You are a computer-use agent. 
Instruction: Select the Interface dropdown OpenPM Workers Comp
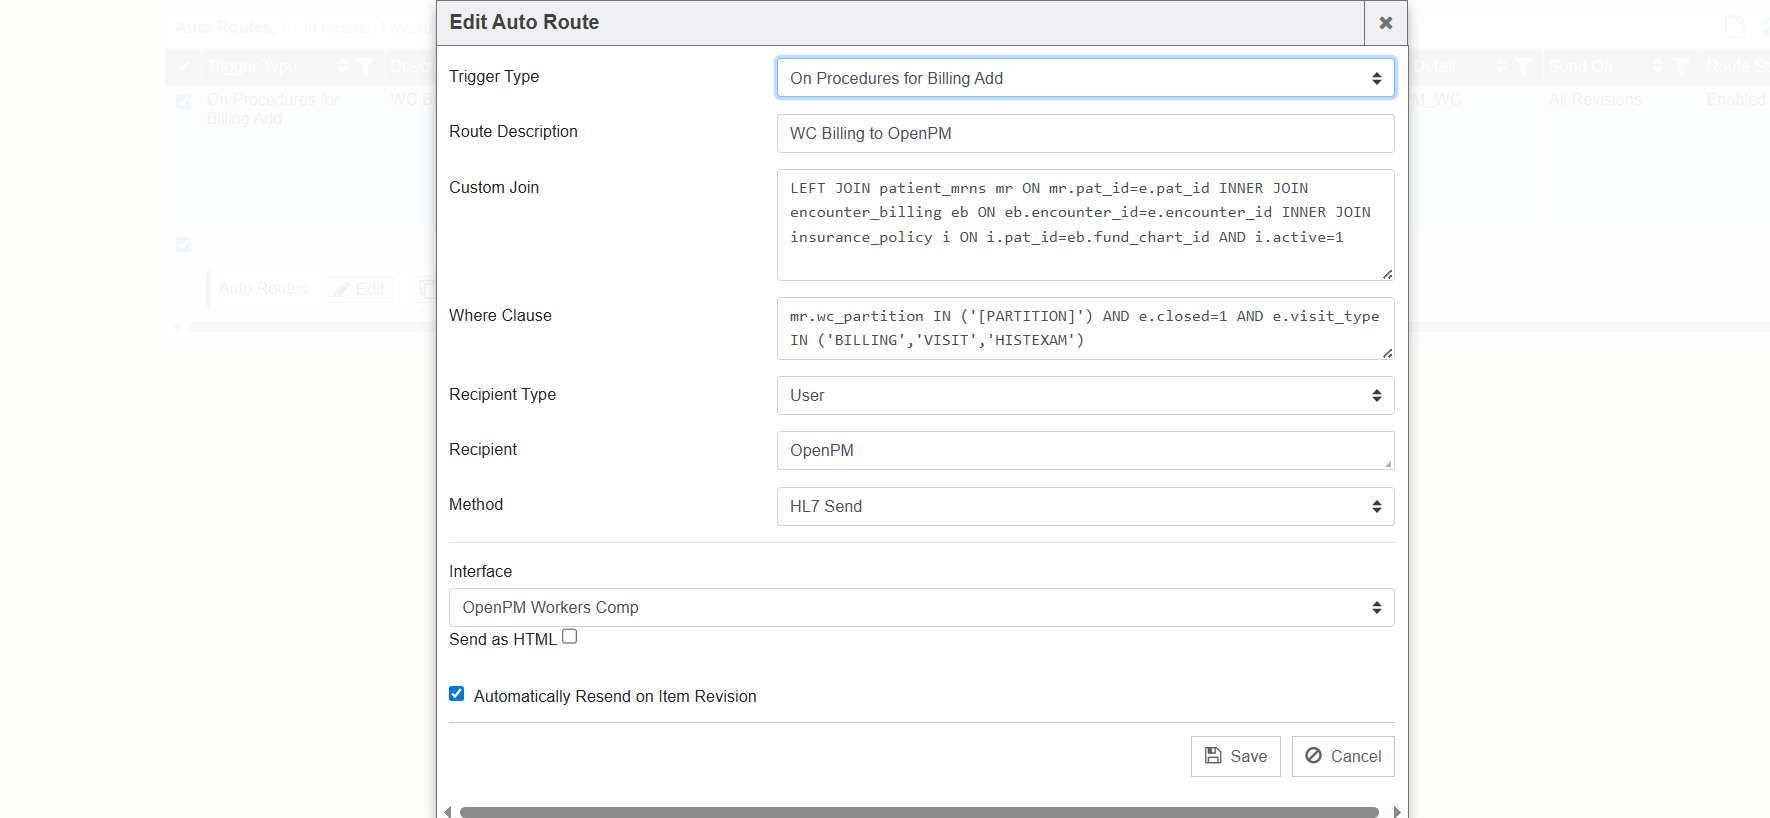tap(920, 607)
